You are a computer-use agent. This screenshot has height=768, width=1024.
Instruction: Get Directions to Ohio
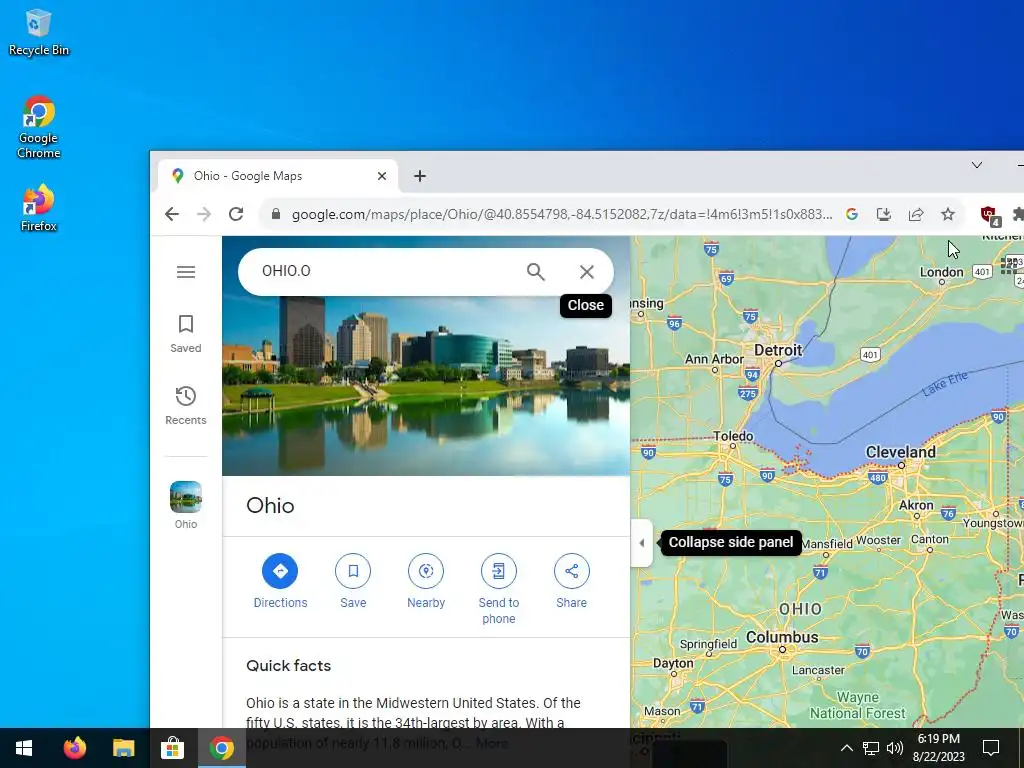click(x=280, y=581)
